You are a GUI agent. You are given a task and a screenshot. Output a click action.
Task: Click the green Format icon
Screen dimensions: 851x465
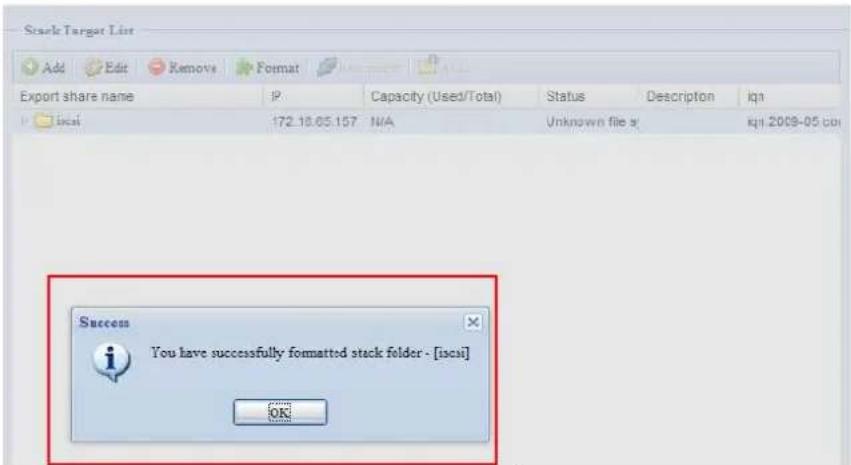[244, 68]
